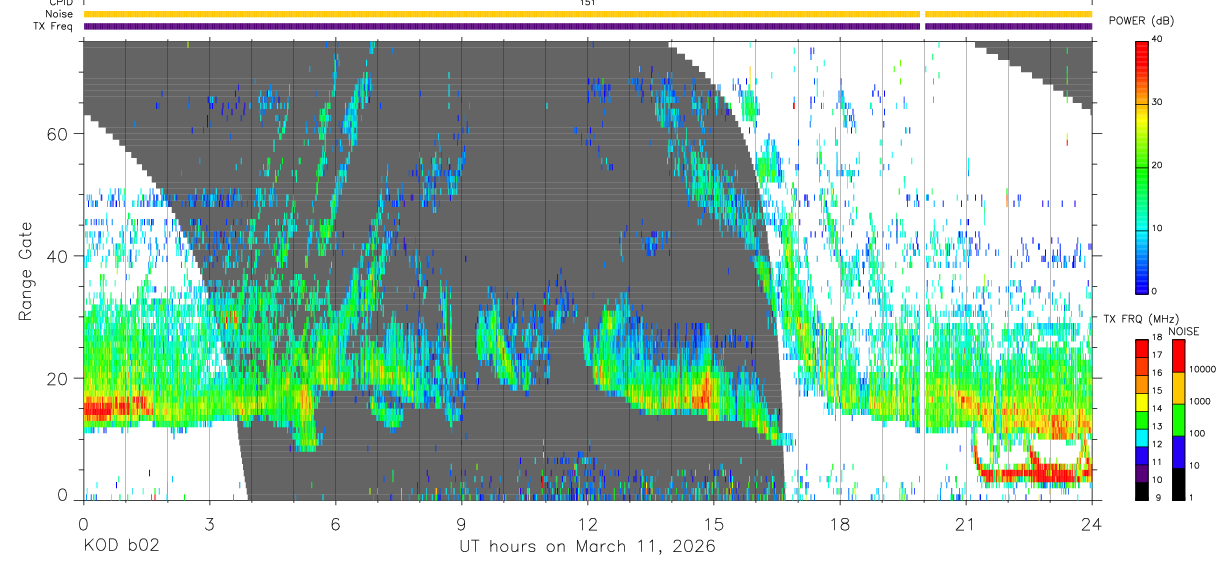Screen dimensions: 1228x567
Task: Click the 'Range Gate' y-axis title
Action: click(x=27, y=270)
